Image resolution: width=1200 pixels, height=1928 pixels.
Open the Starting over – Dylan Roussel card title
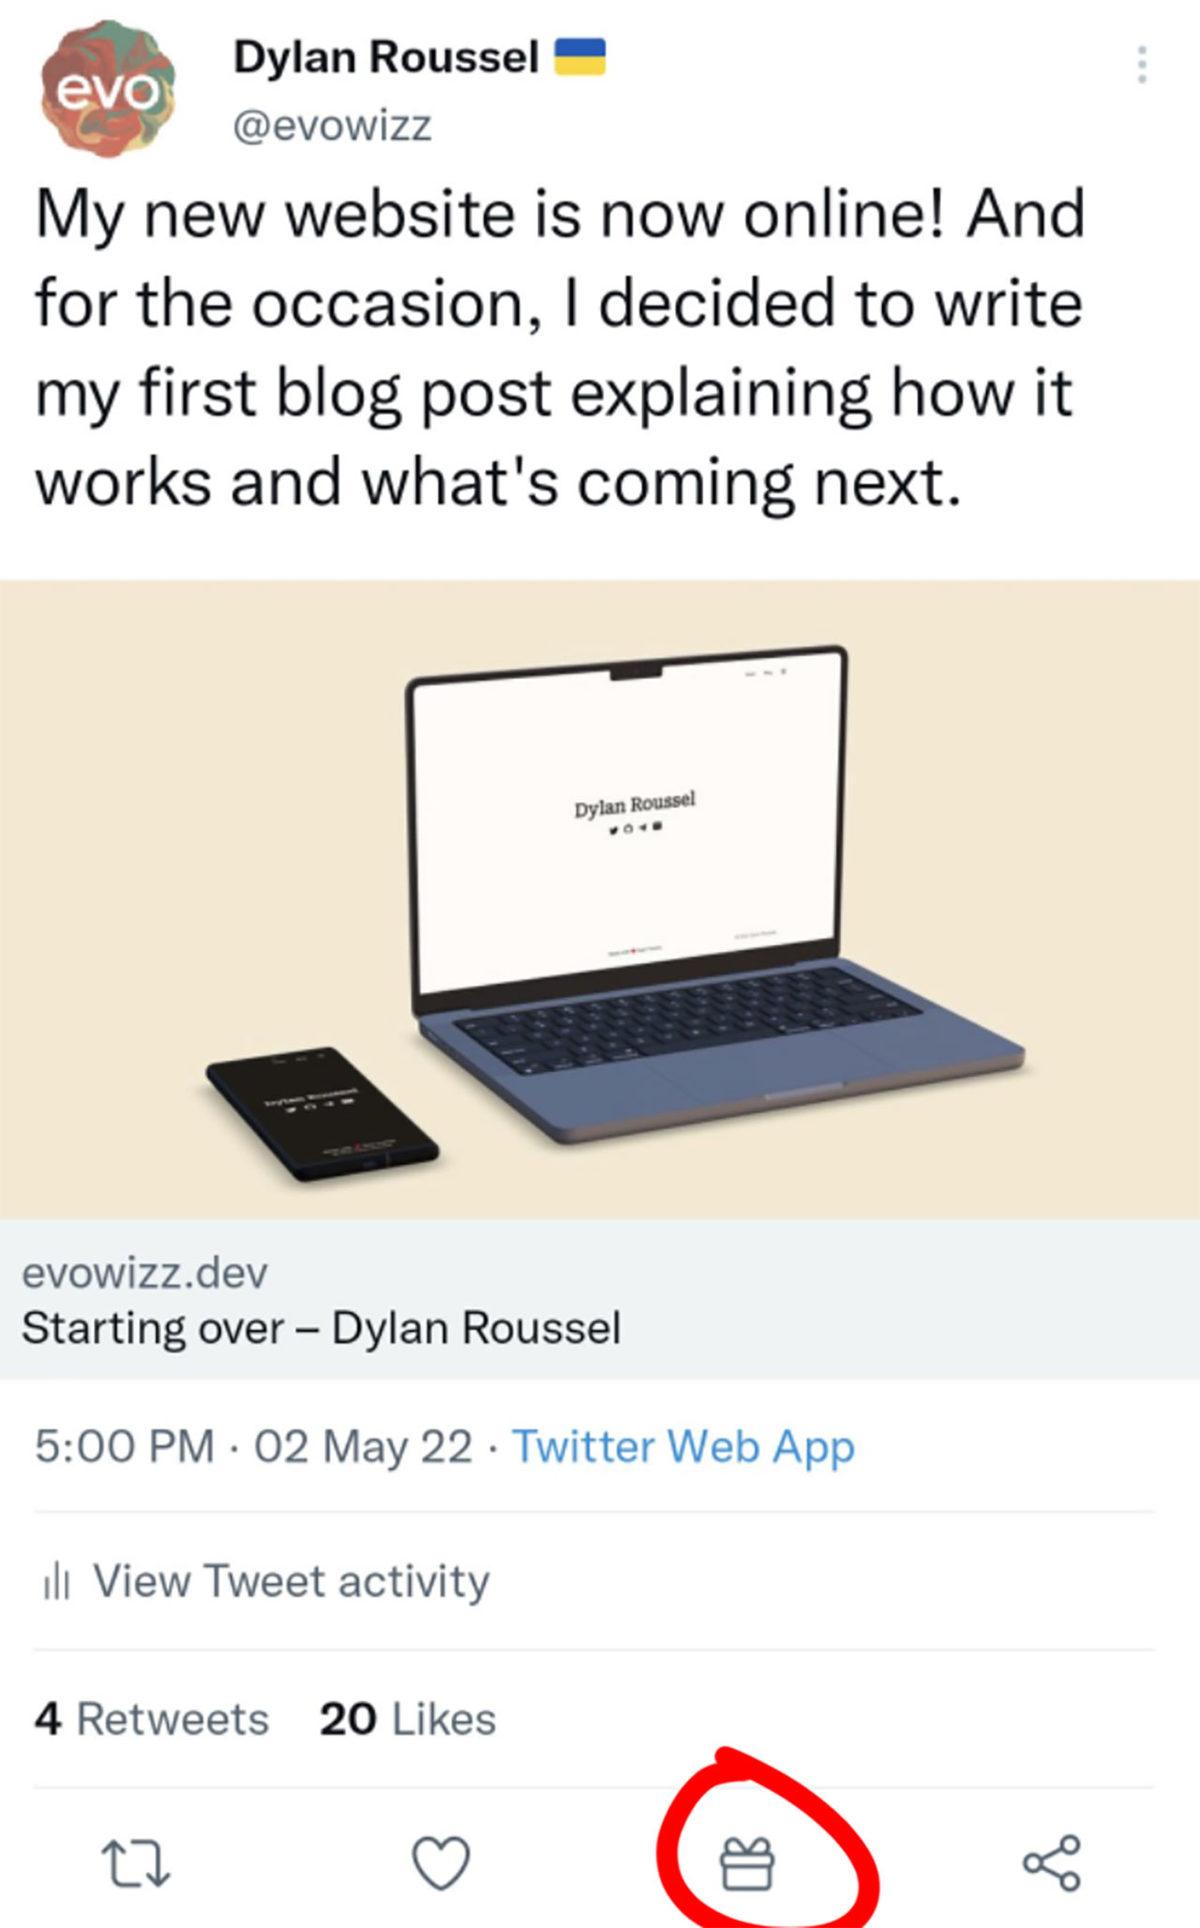(x=321, y=1328)
